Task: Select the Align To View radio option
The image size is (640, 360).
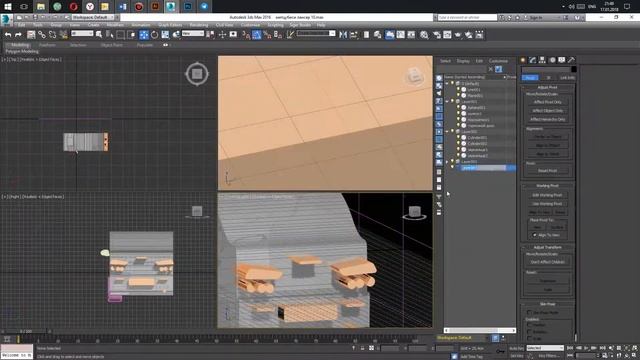Action: click(x=535, y=235)
